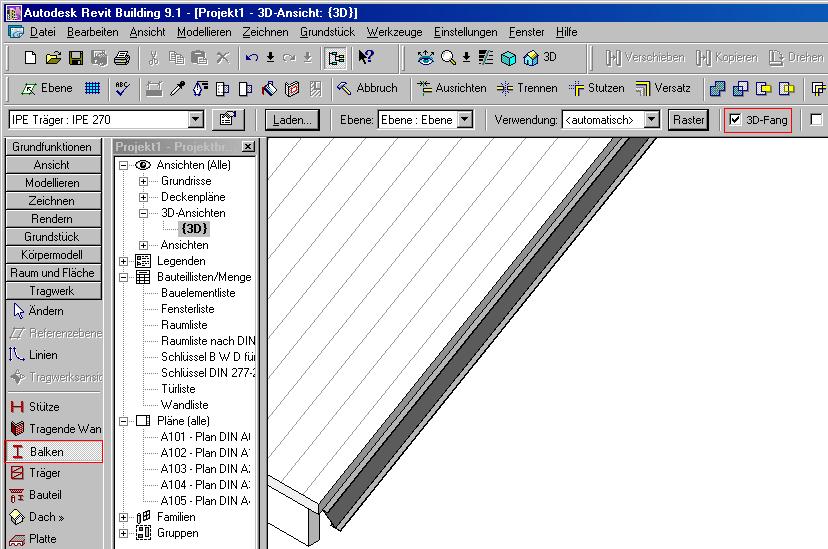Run the ABC spell check icon

coord(123,88)
